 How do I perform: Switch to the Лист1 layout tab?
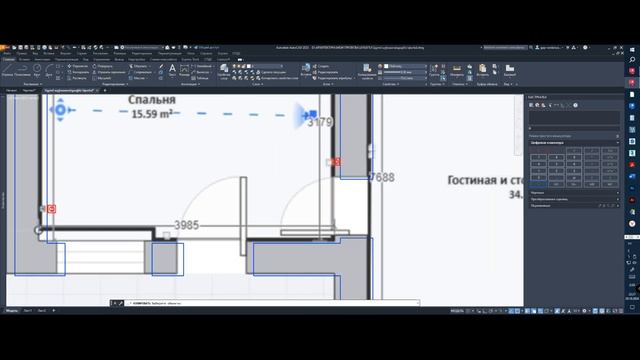pos(27,311)
